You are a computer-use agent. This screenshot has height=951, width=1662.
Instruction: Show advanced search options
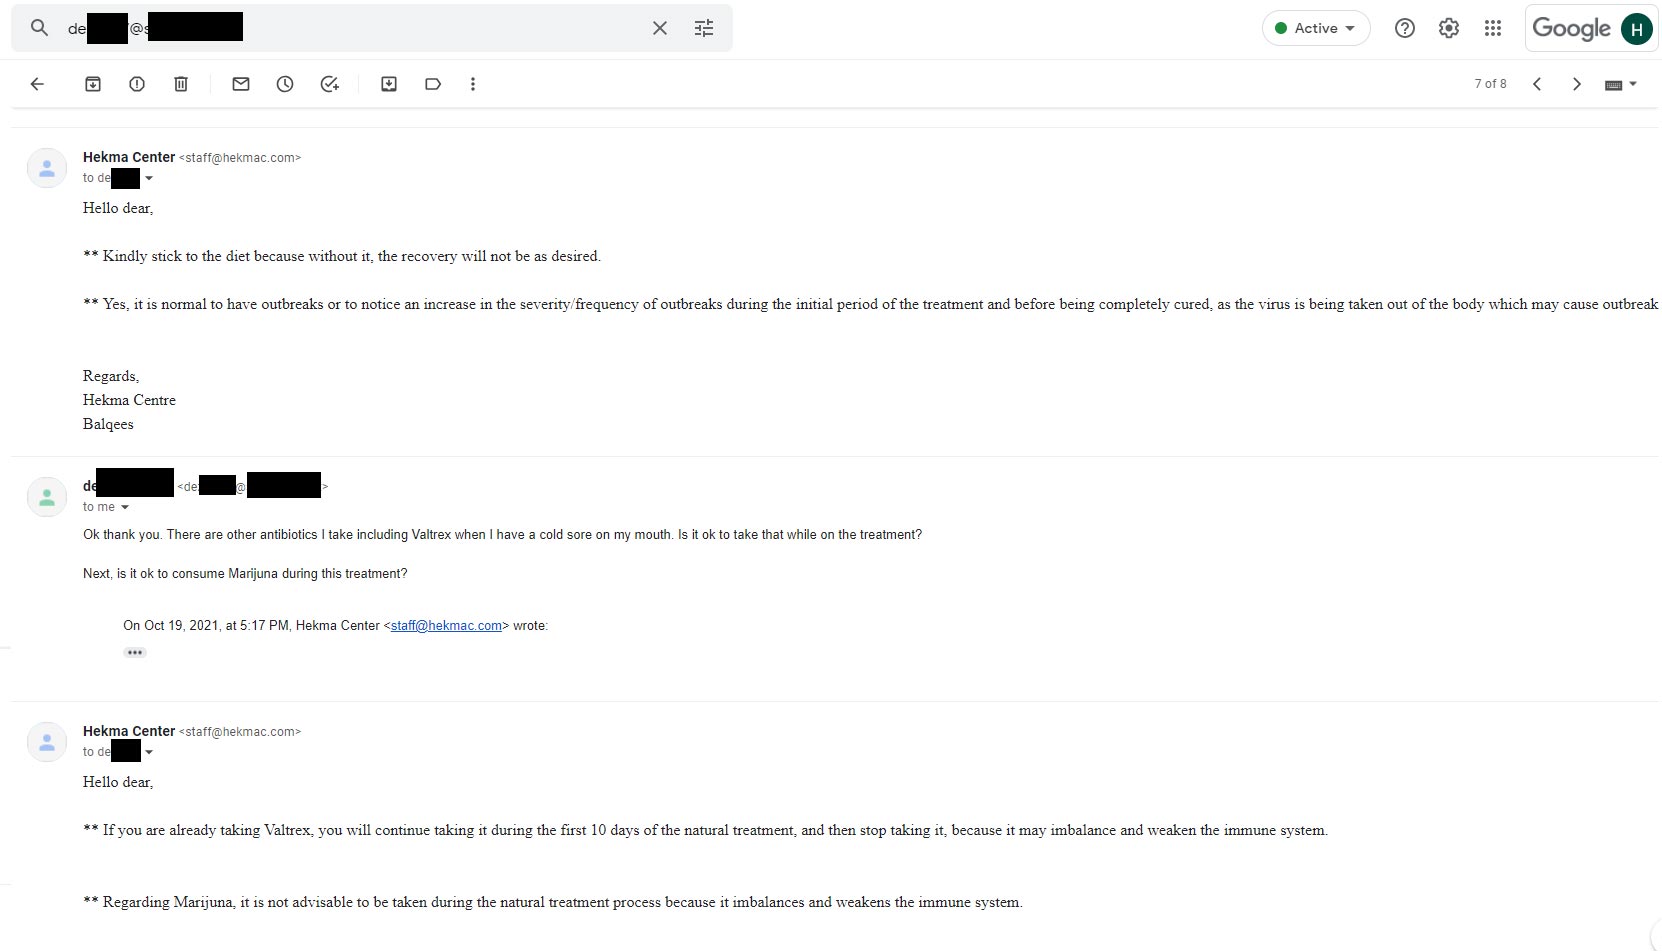tap(704, 28)
